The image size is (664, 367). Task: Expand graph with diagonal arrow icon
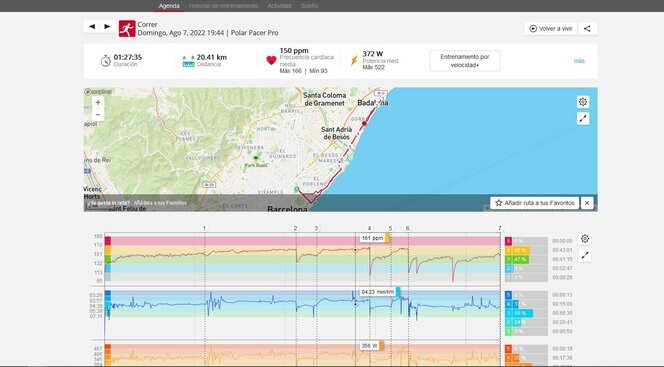[x=585, y=255]
